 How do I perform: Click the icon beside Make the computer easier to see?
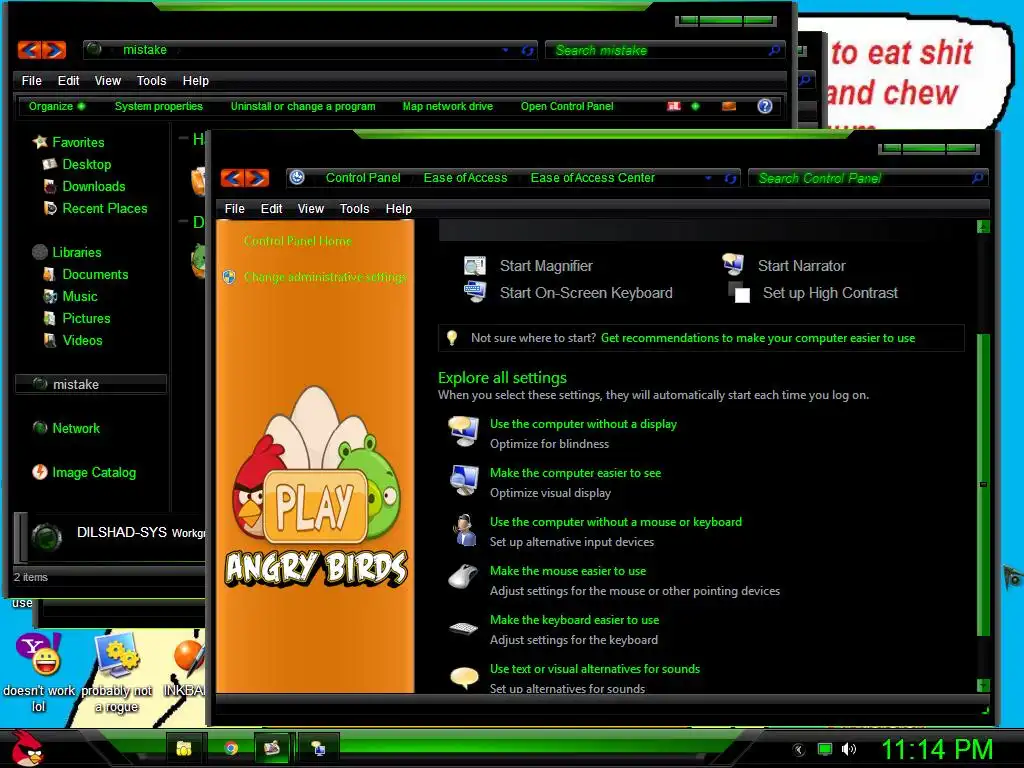coord(464,481)
